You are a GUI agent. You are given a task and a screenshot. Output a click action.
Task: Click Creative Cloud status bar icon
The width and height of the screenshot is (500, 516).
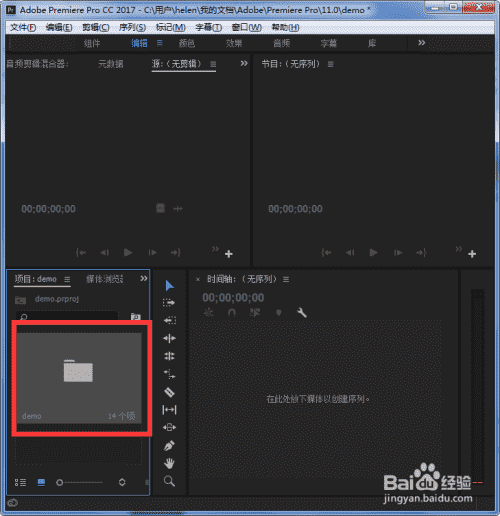click(12, 502)
